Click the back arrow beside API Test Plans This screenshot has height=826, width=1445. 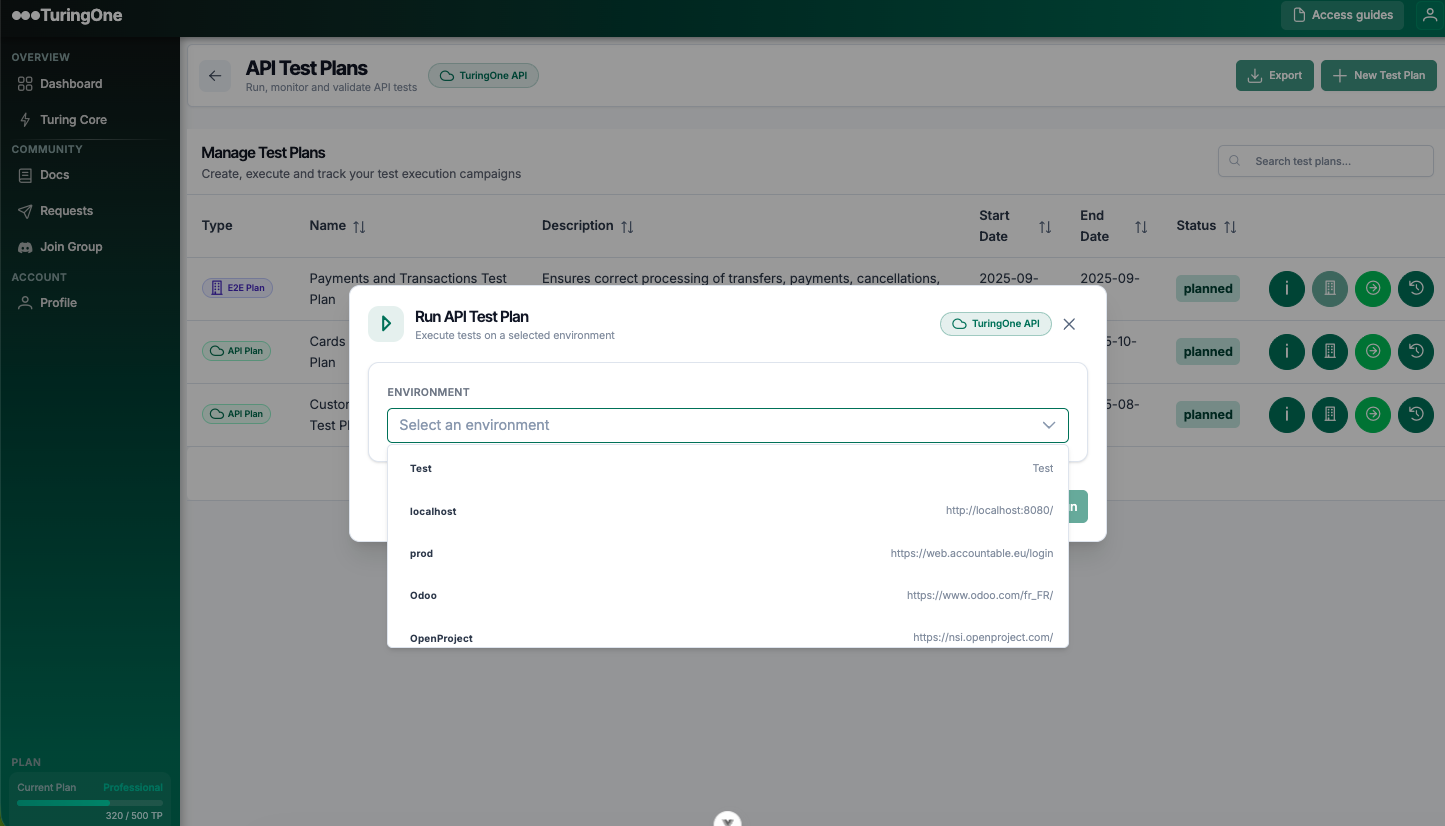click(214, 76)
